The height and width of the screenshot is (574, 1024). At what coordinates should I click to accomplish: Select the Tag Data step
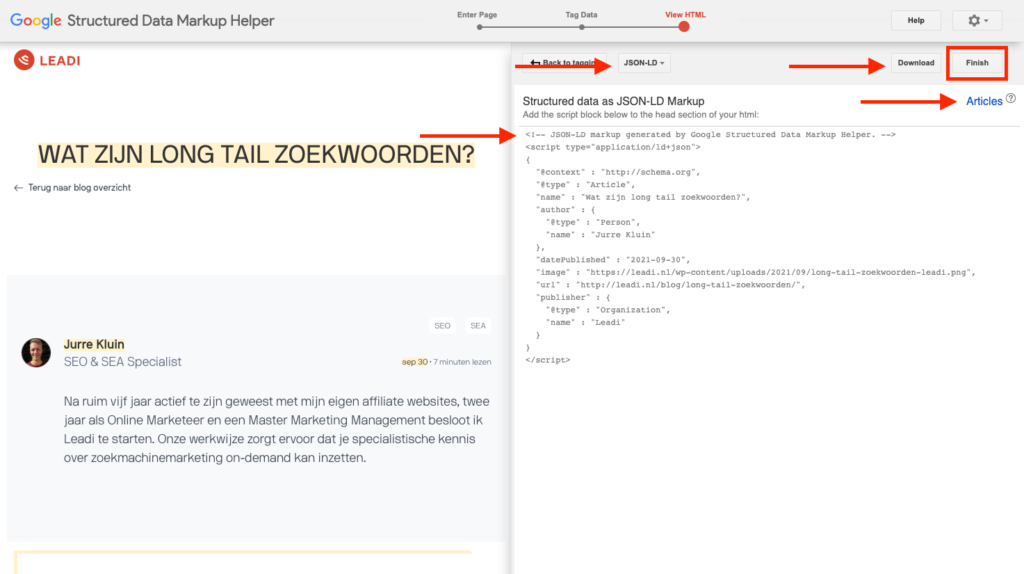pos(581,15)
